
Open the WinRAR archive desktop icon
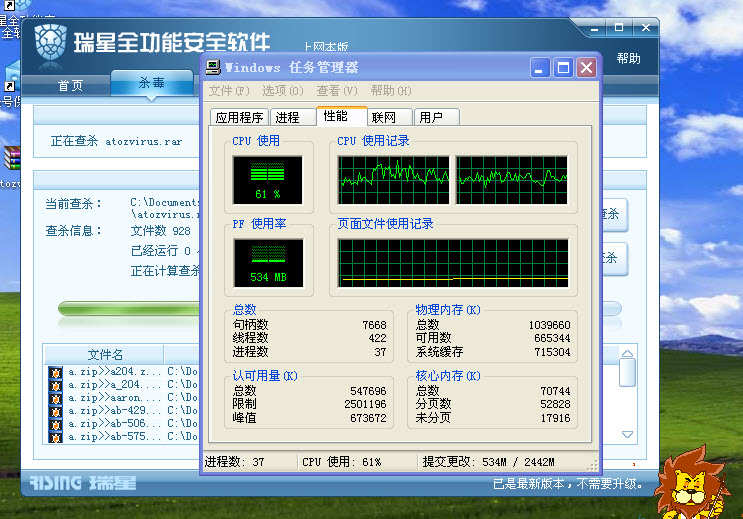12,158
